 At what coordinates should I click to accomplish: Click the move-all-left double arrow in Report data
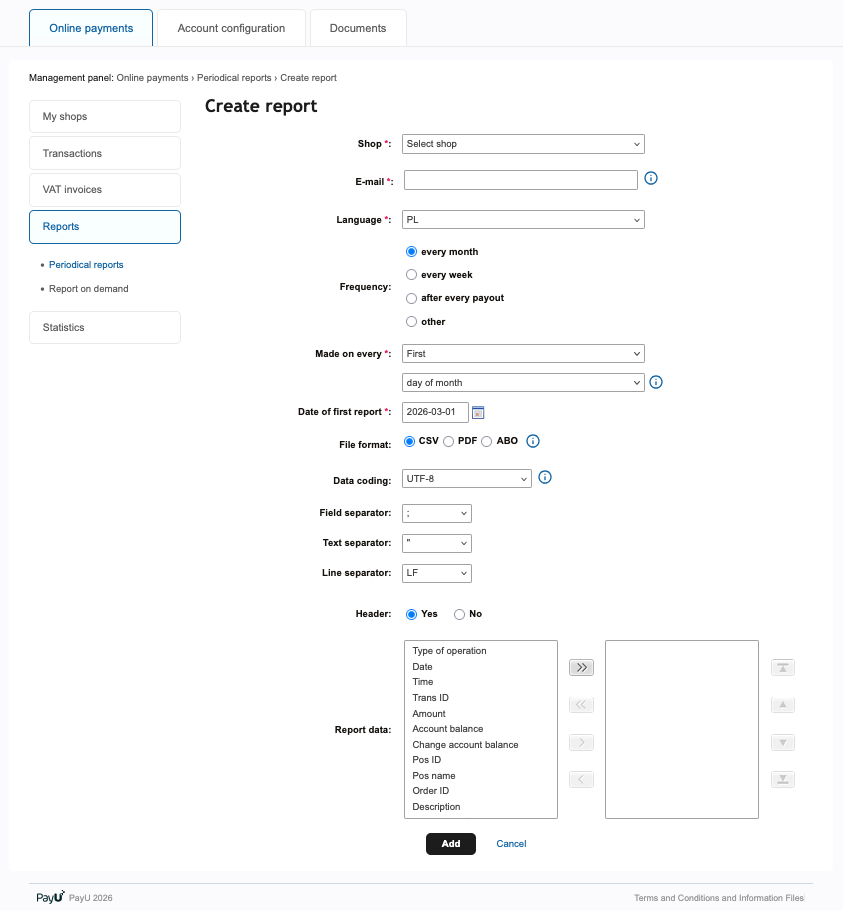tap(581, 704)
